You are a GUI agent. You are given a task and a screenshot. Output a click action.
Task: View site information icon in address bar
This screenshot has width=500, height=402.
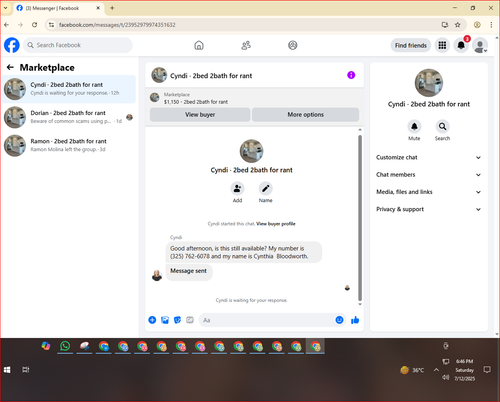(x=51, y=25)
